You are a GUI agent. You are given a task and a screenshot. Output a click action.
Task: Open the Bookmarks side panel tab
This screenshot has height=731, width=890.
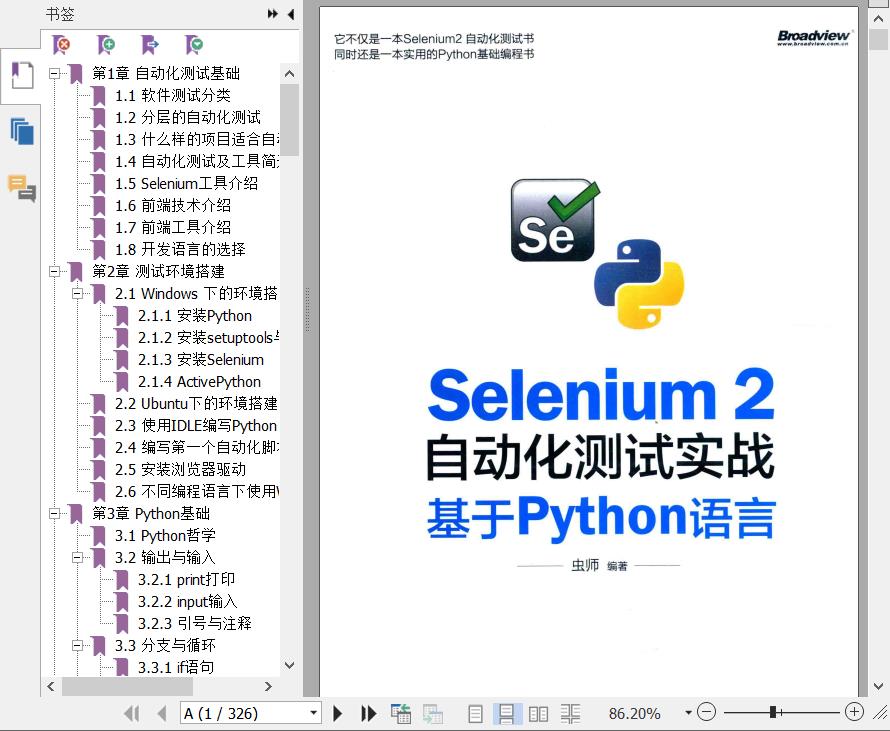coord(22,75)
